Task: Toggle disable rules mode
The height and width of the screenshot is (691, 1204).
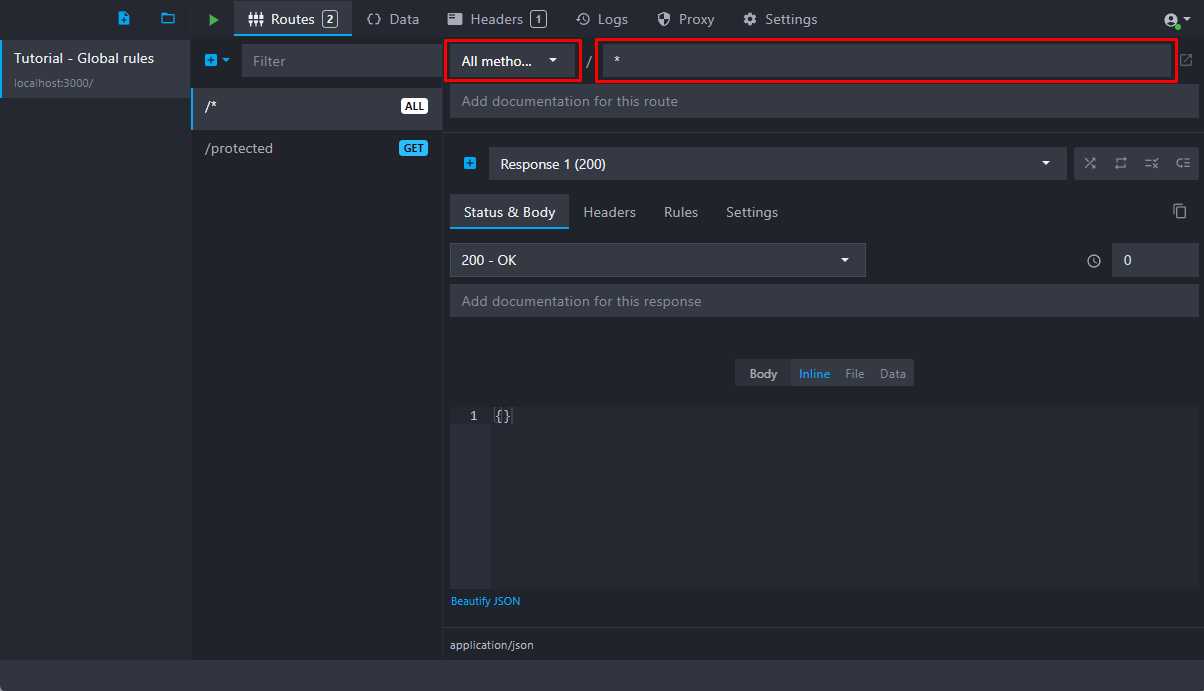Action: click(x=1151, y=164)
